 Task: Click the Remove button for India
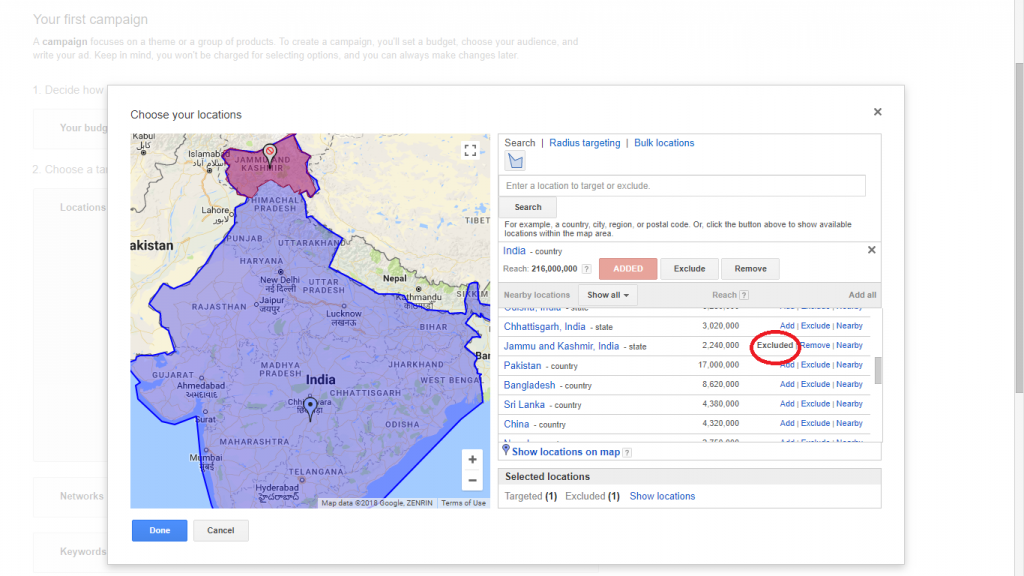[x=750, y=269]
